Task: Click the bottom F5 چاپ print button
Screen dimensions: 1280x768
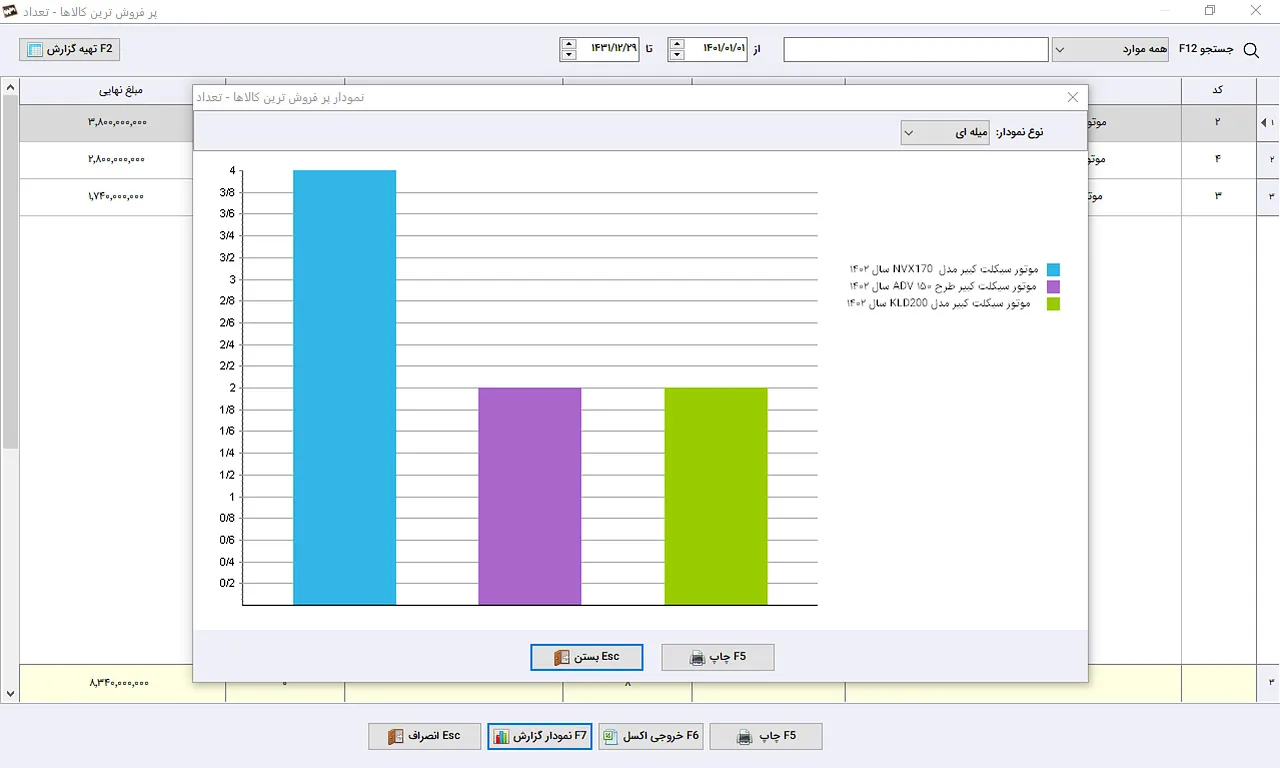Action: (766, 736)
